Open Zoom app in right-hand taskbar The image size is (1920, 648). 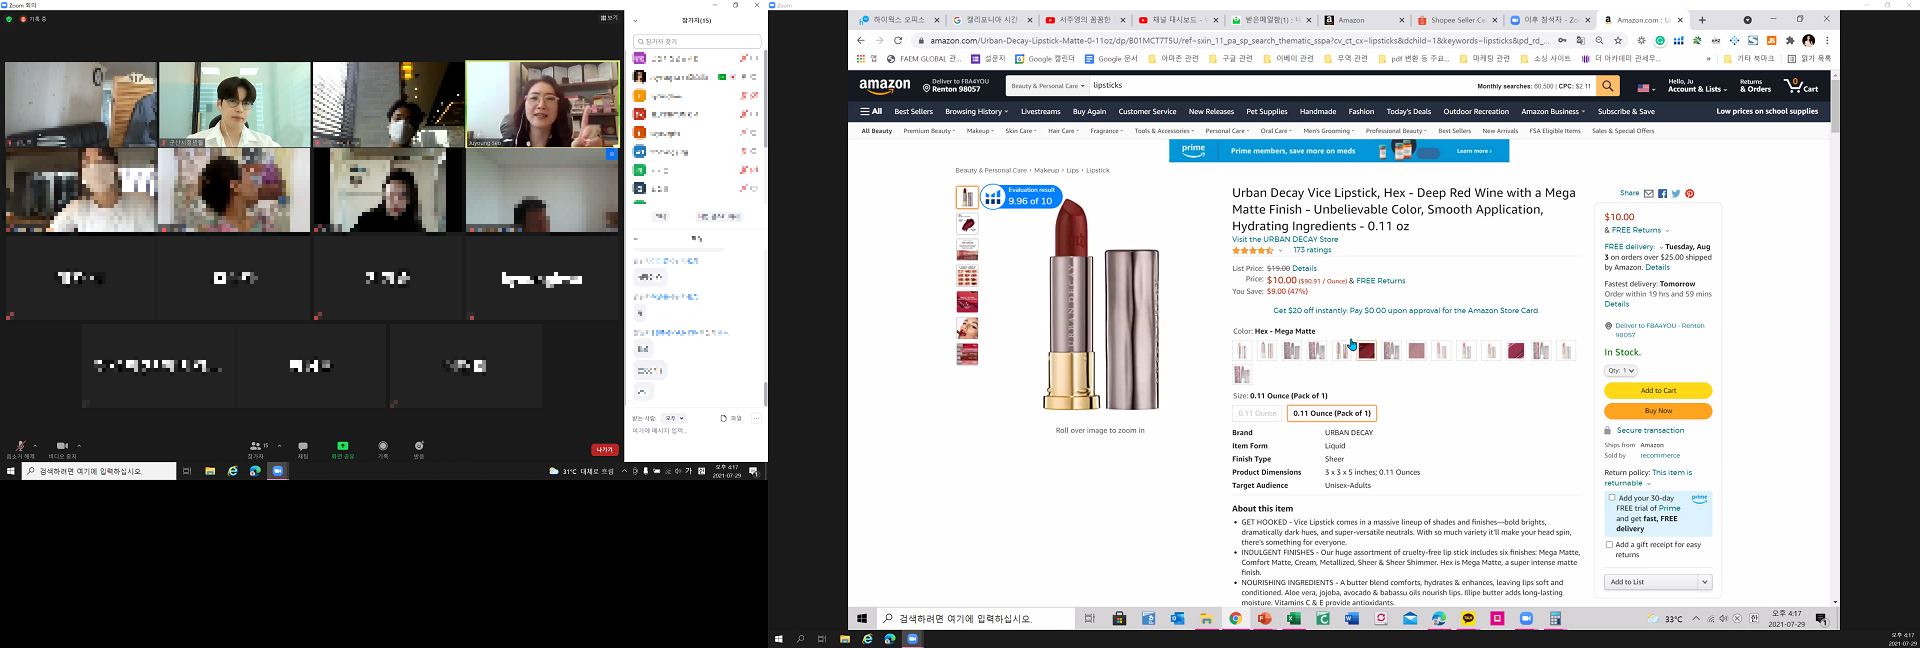click(1526, 619)
